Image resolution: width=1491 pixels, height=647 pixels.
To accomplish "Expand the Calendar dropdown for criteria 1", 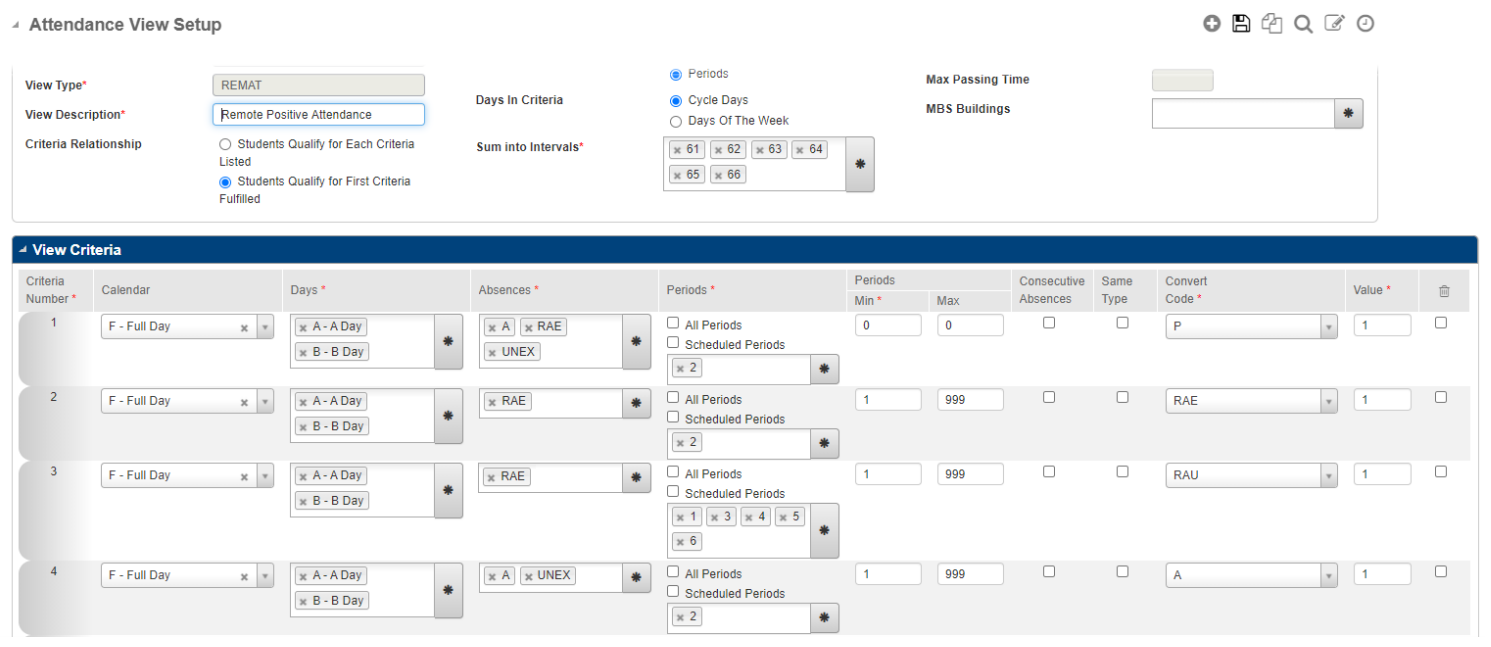I will click(265, 327).
